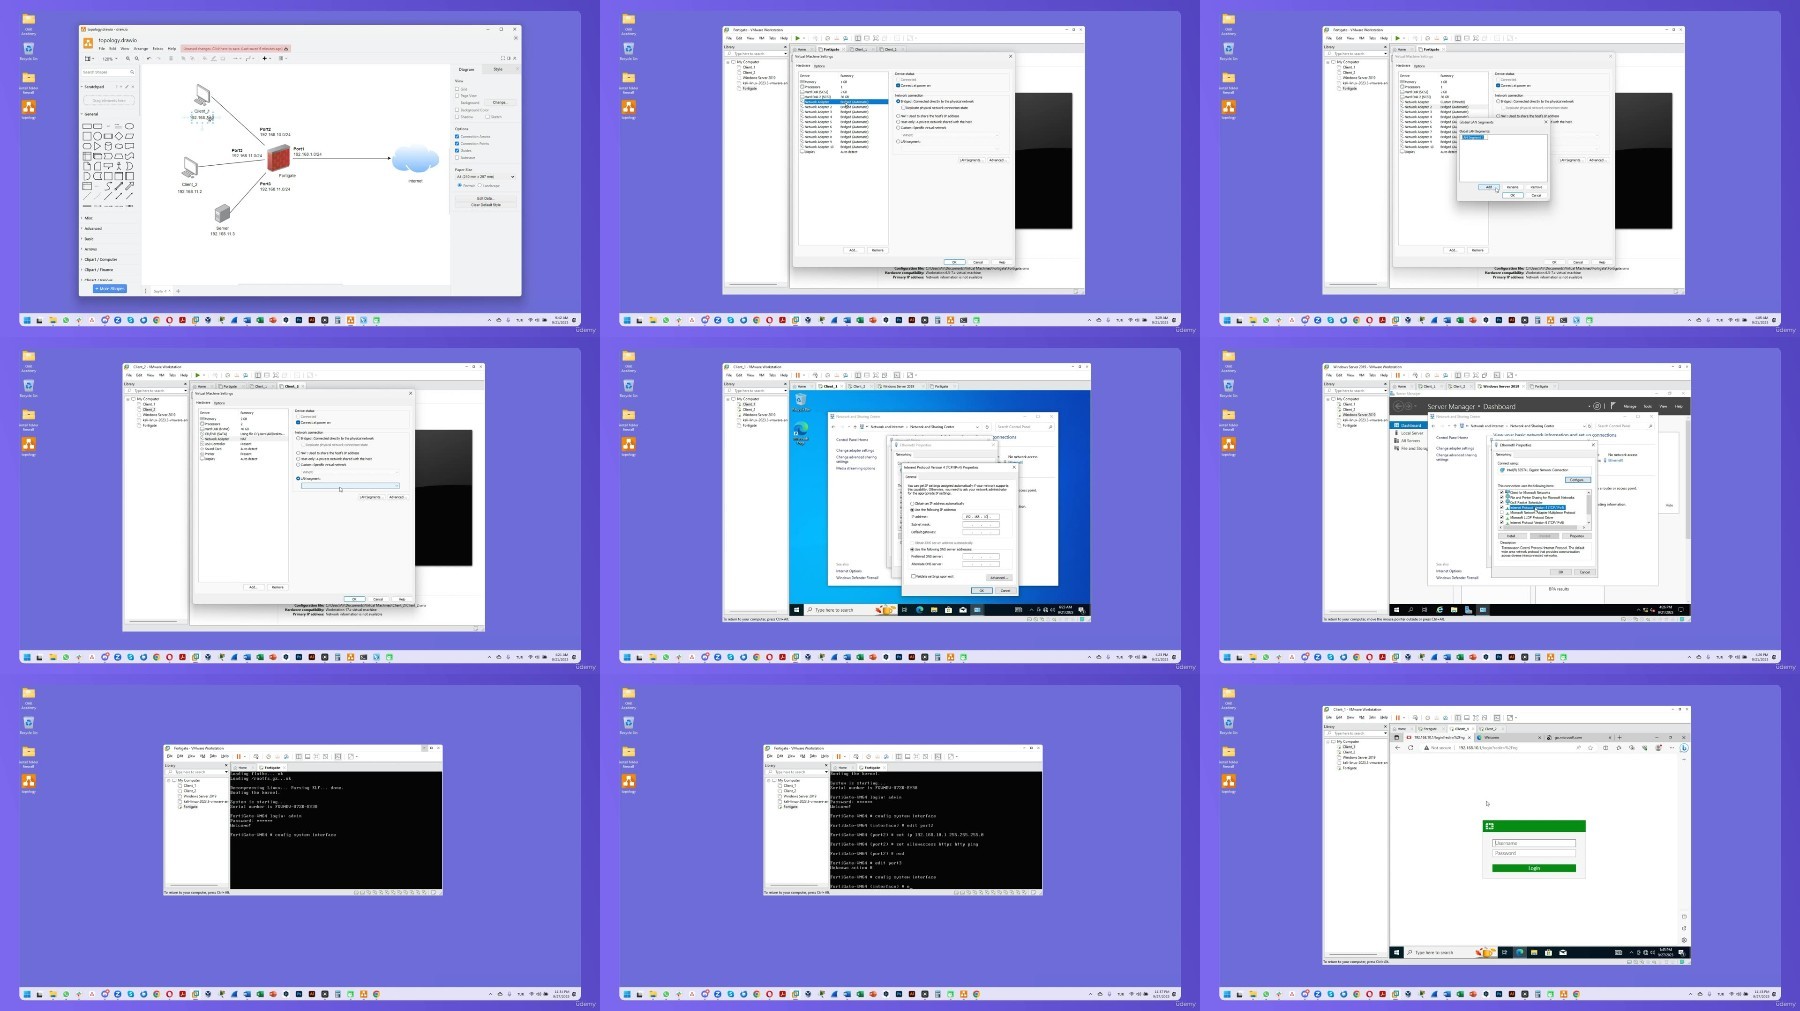Open the Manage menu in Server Manager

pyautogui.click(x=1630, y=406)
